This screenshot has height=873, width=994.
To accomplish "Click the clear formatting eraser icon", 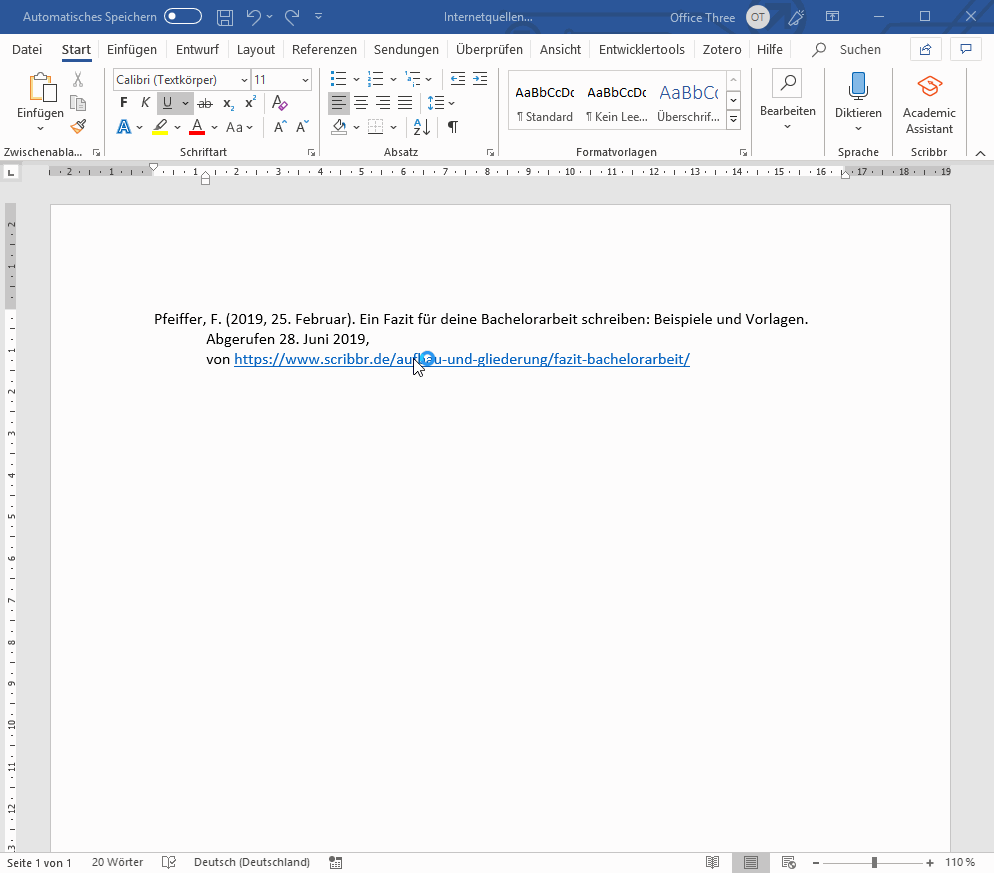I will click(x=280, y=103).
